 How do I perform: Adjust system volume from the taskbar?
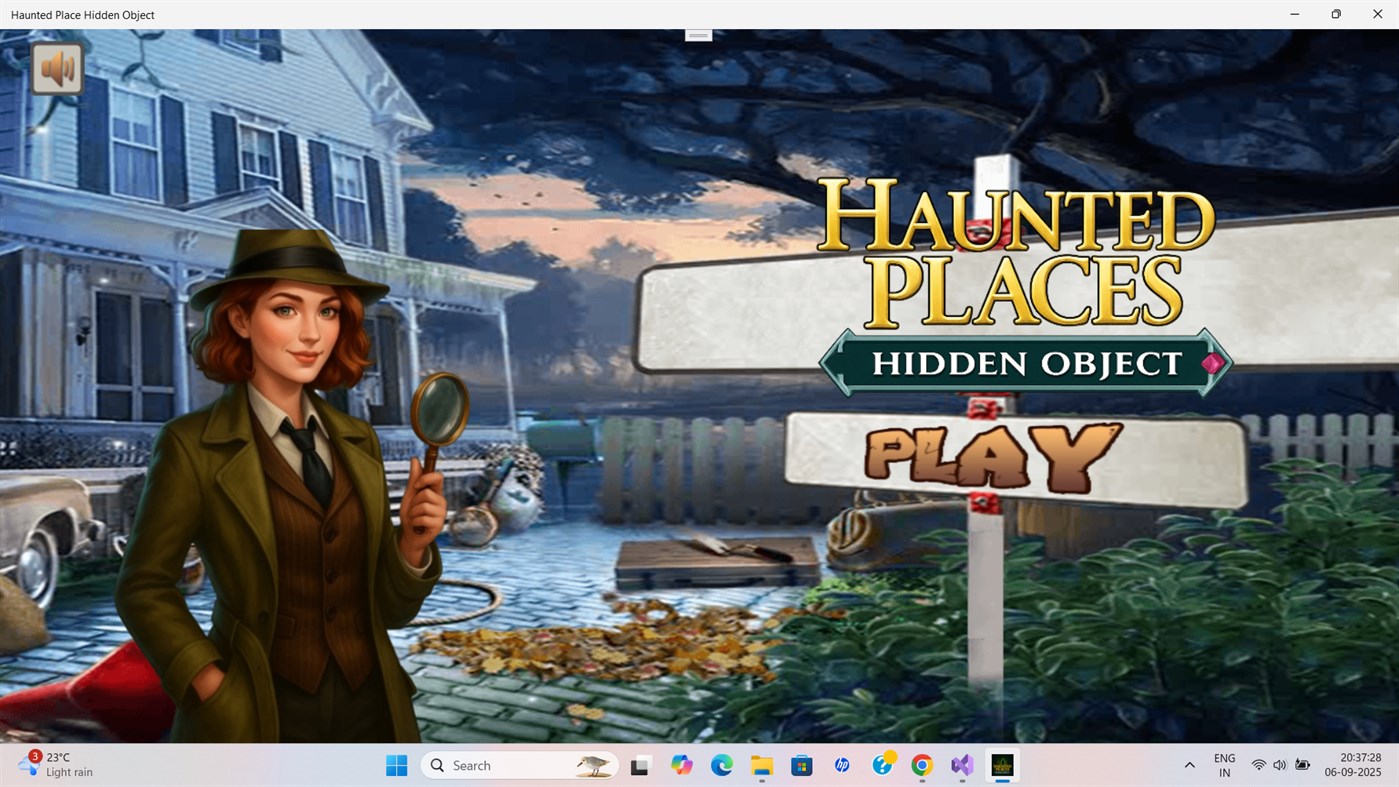coord(1279,765)
